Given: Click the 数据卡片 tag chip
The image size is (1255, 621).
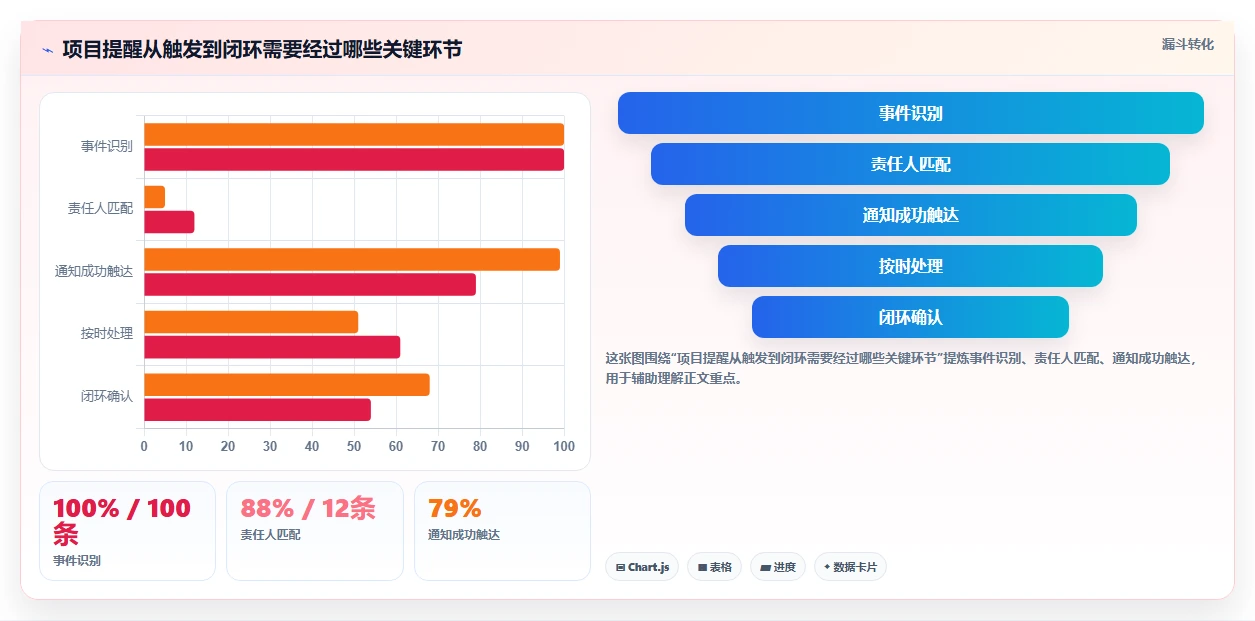Looking at the screenshot, I should 850,567.
